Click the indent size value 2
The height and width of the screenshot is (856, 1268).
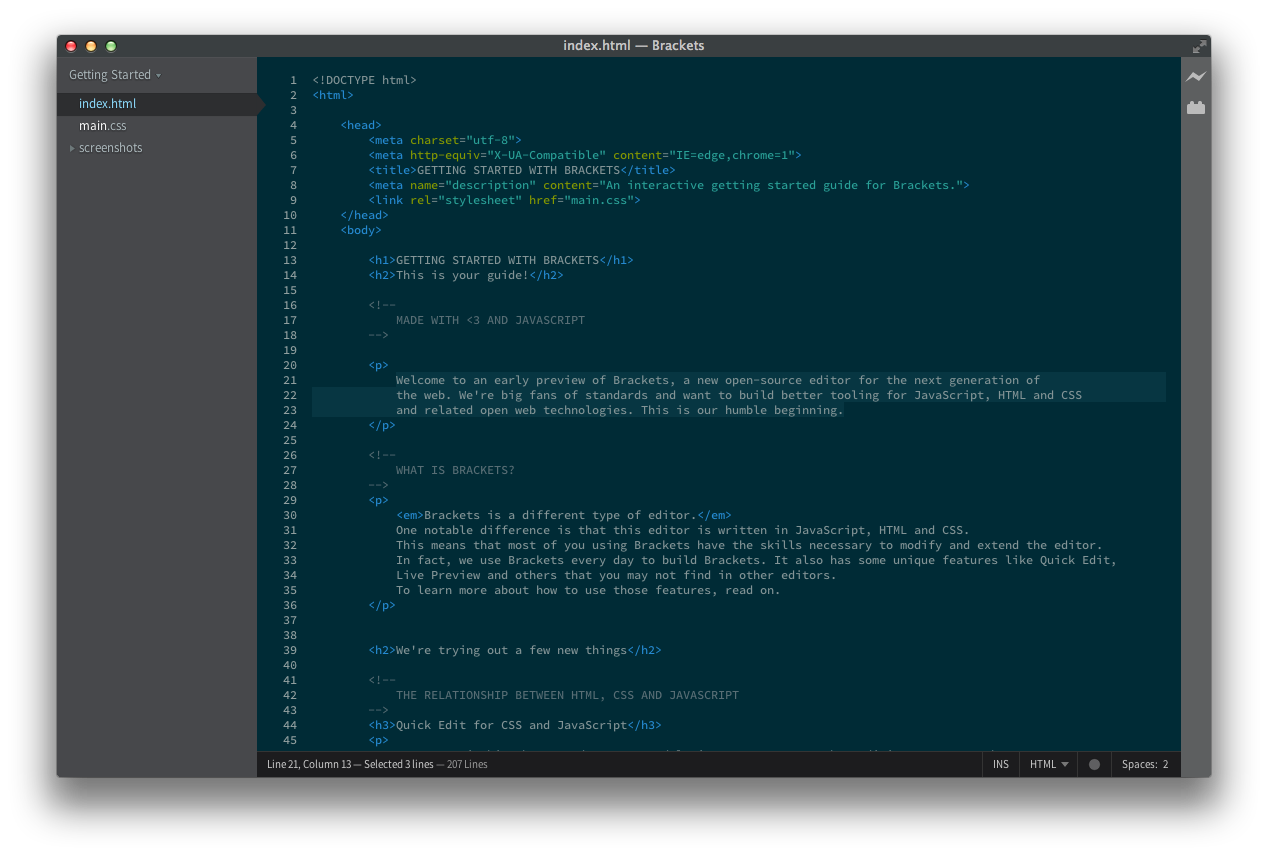(x=1165, y=764)
